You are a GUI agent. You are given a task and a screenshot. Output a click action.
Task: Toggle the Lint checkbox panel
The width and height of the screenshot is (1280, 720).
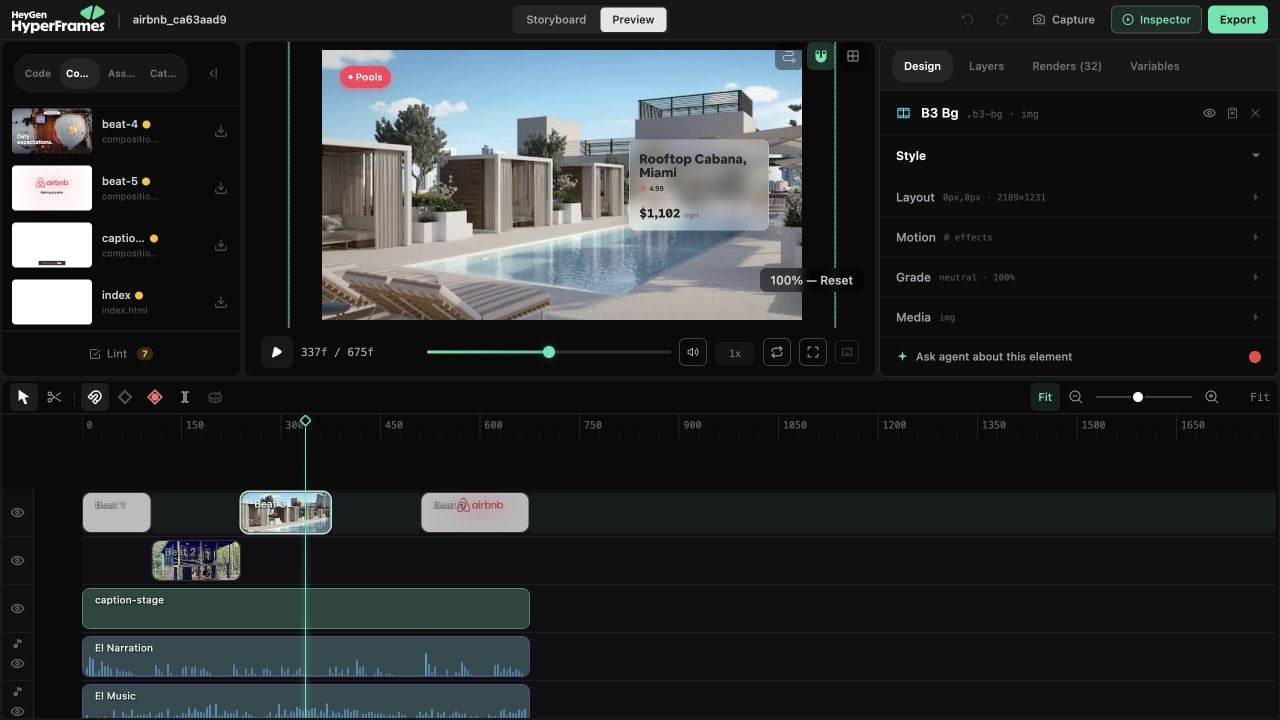(x=120, y=353)
